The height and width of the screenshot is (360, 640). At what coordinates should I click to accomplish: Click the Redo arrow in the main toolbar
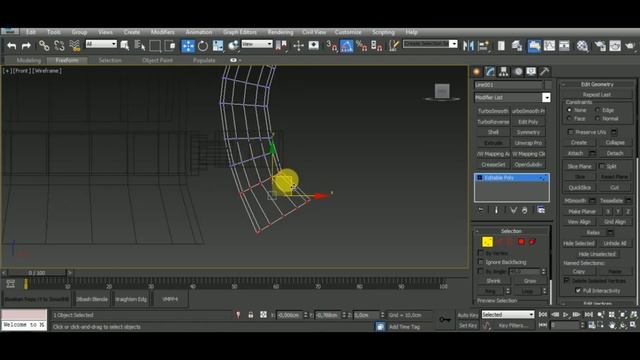pos(26,46)
